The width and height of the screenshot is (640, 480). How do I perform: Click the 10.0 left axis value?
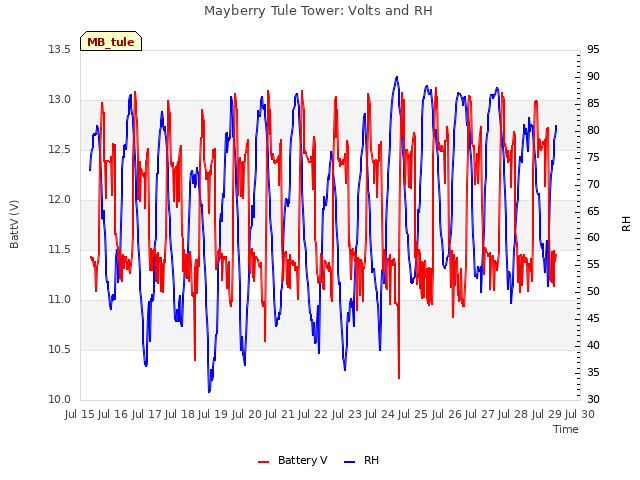pos(60,400)
